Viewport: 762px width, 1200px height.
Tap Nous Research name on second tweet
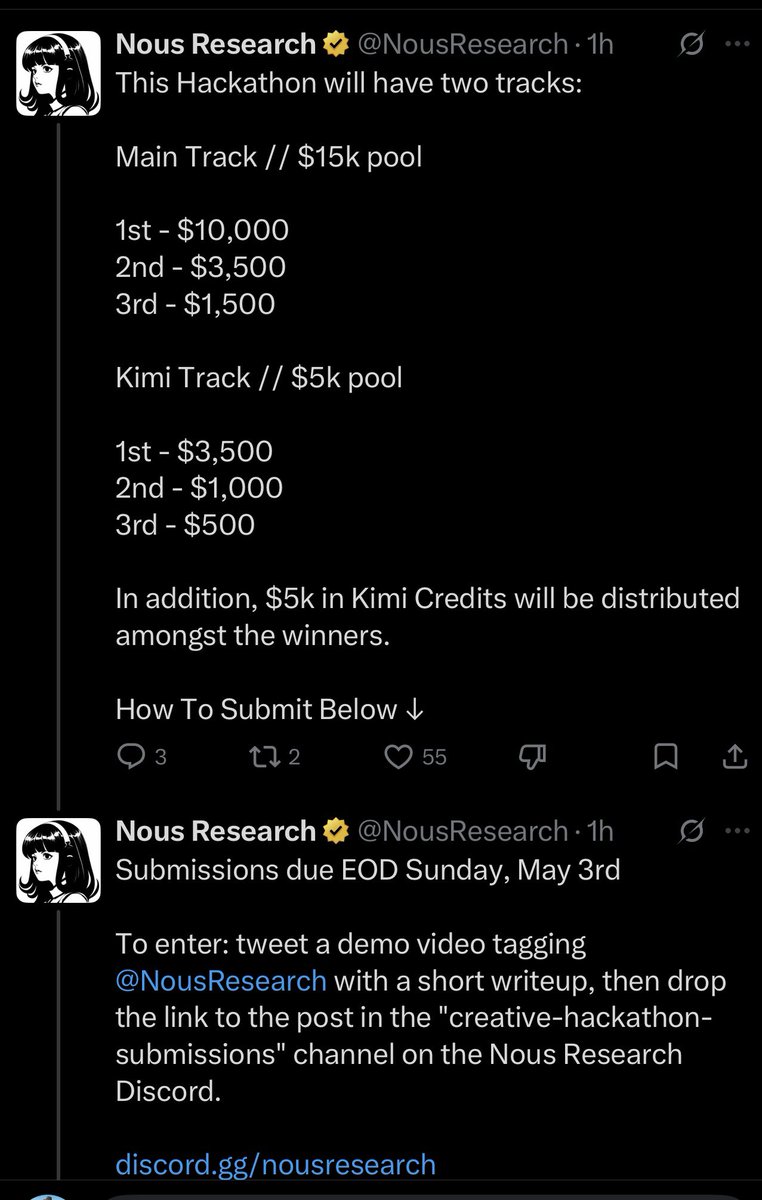pos(215,831)
